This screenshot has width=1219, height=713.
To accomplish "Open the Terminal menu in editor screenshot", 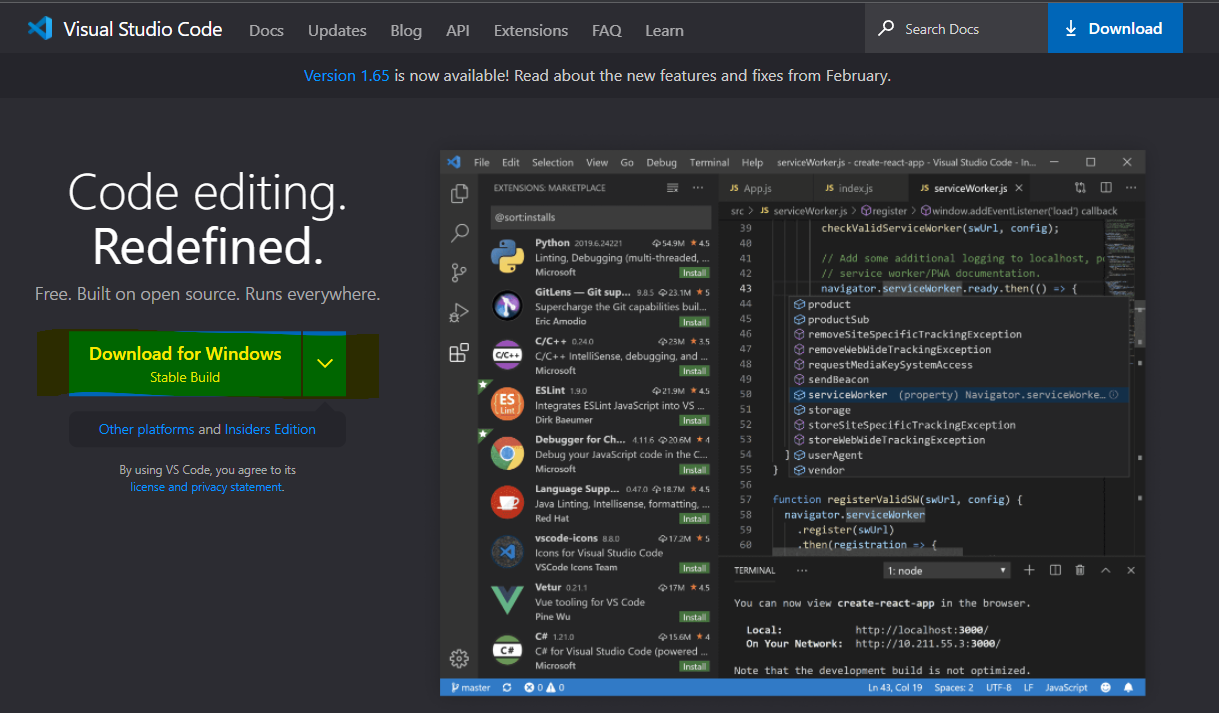I will pyautogui.click(x=709, y=162).
